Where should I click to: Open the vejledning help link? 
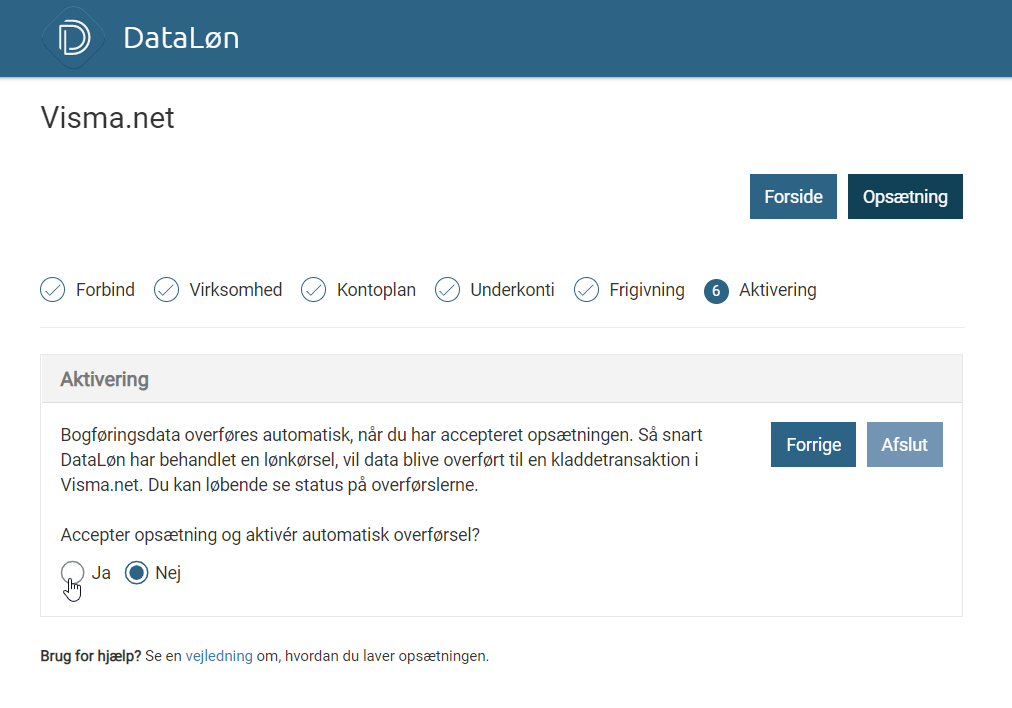pyautogui.click(x=219, y=657)
